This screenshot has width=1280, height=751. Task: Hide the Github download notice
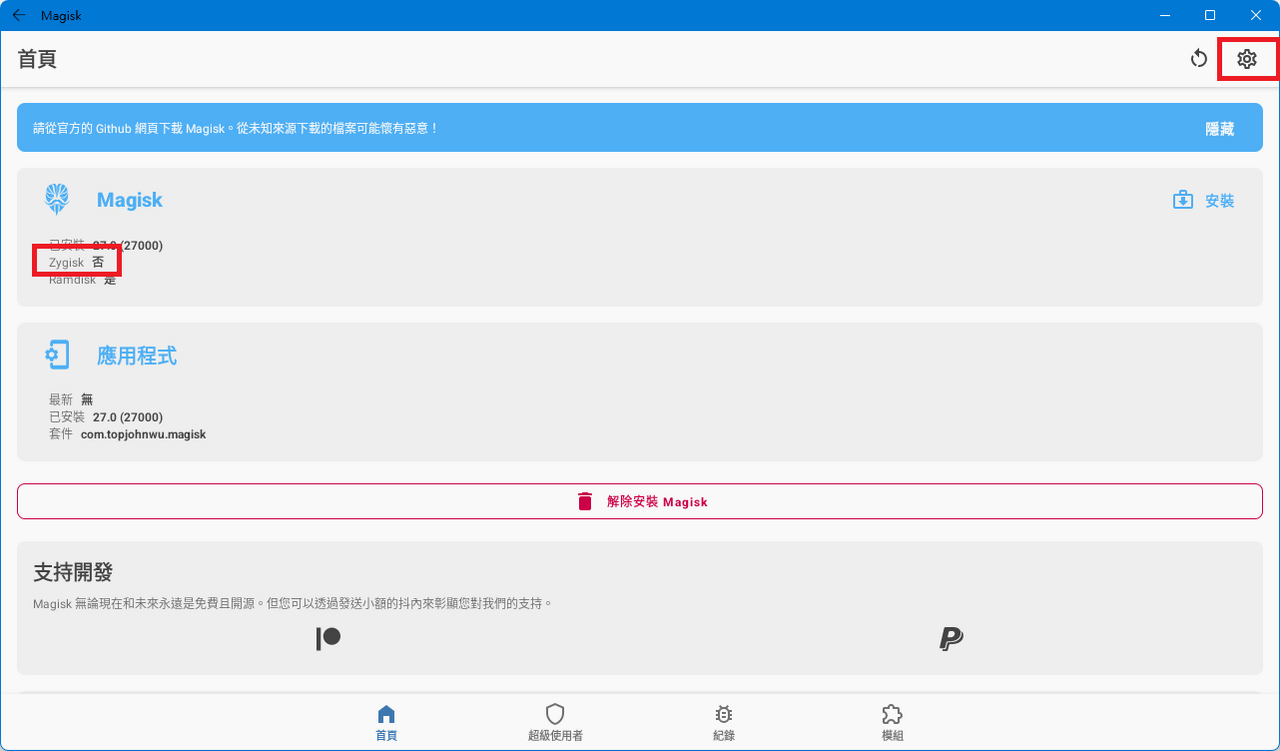coord(1219,129)
